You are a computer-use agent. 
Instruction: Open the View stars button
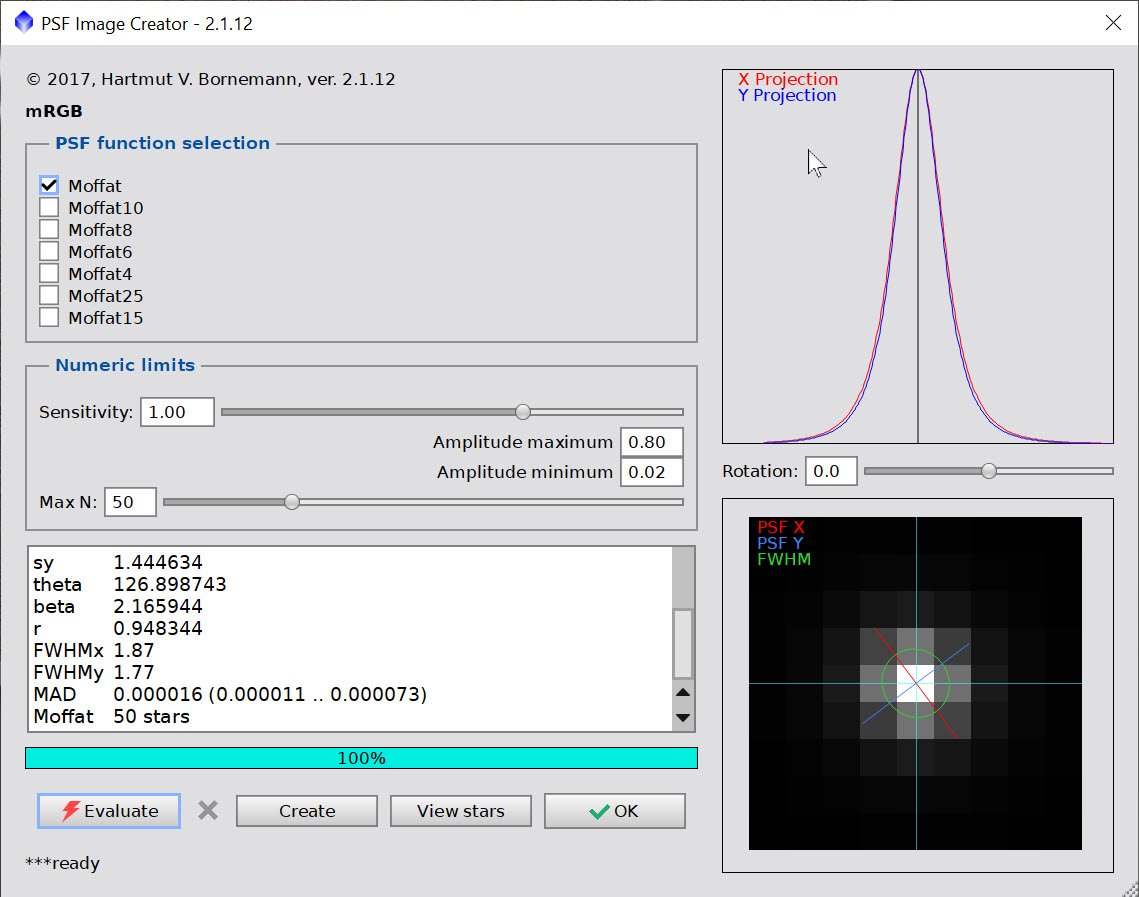tap(461, 811)
